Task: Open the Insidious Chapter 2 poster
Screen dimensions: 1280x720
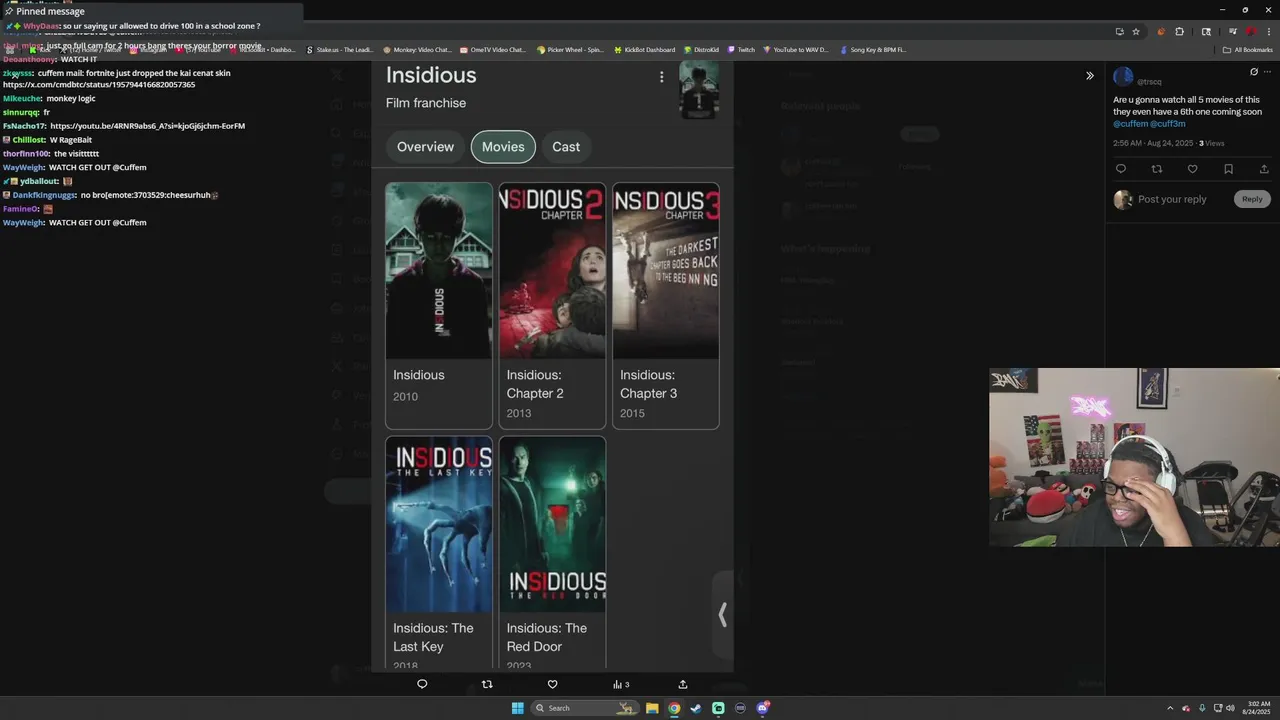Action: [552, 271]
